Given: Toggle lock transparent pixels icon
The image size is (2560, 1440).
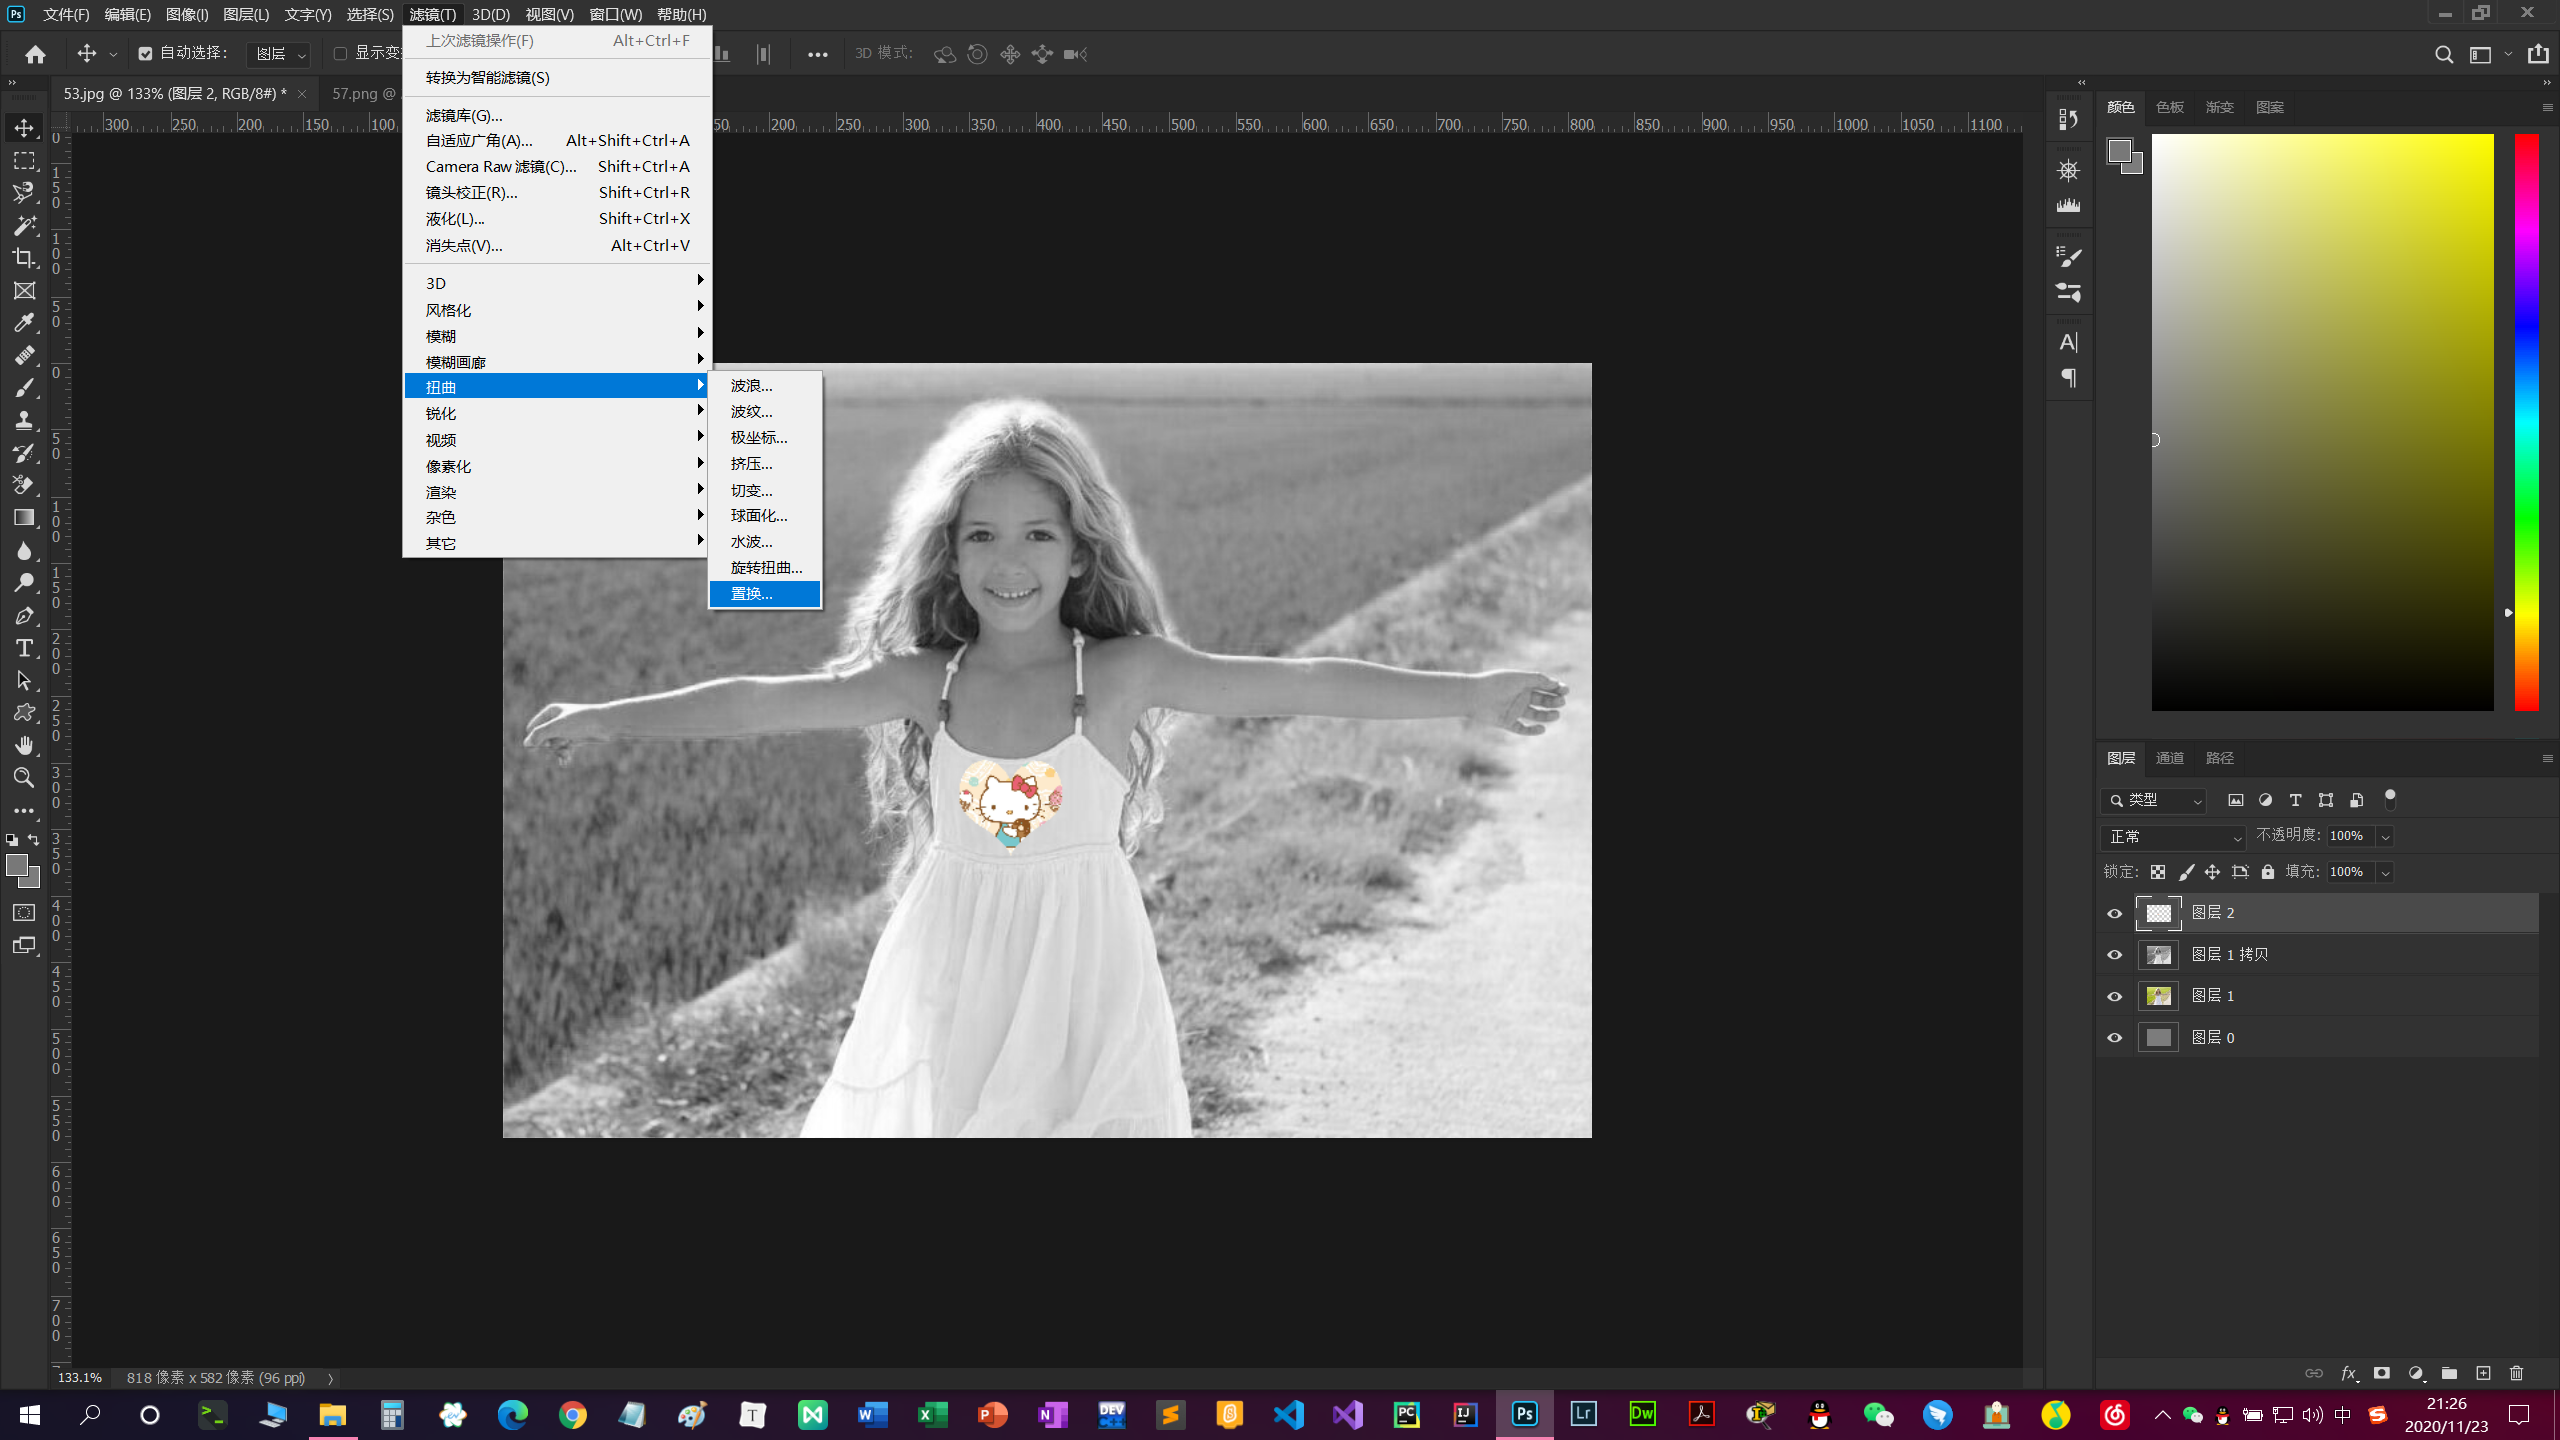Looking at the screenshot, I should (2158, 872).
